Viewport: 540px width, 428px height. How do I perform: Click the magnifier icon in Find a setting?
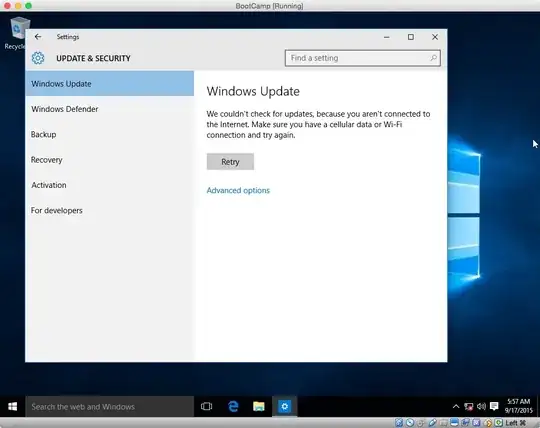(x=434, y=58)
